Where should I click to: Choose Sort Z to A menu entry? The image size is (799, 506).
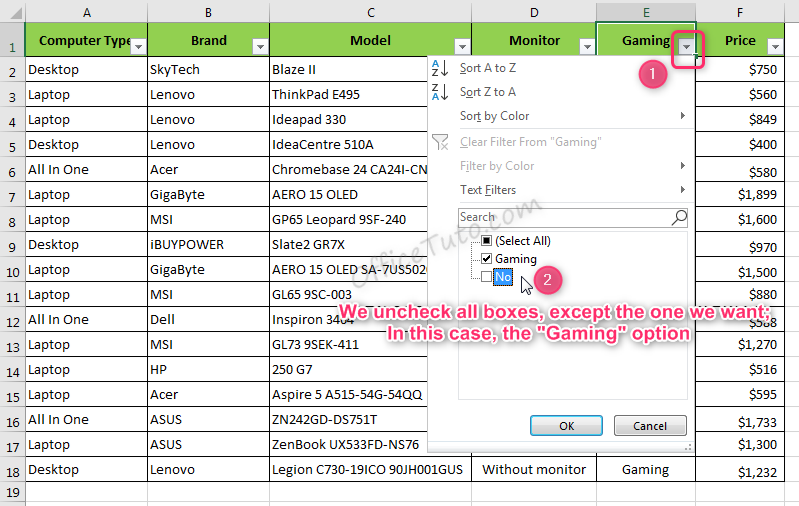coord(562,92)
